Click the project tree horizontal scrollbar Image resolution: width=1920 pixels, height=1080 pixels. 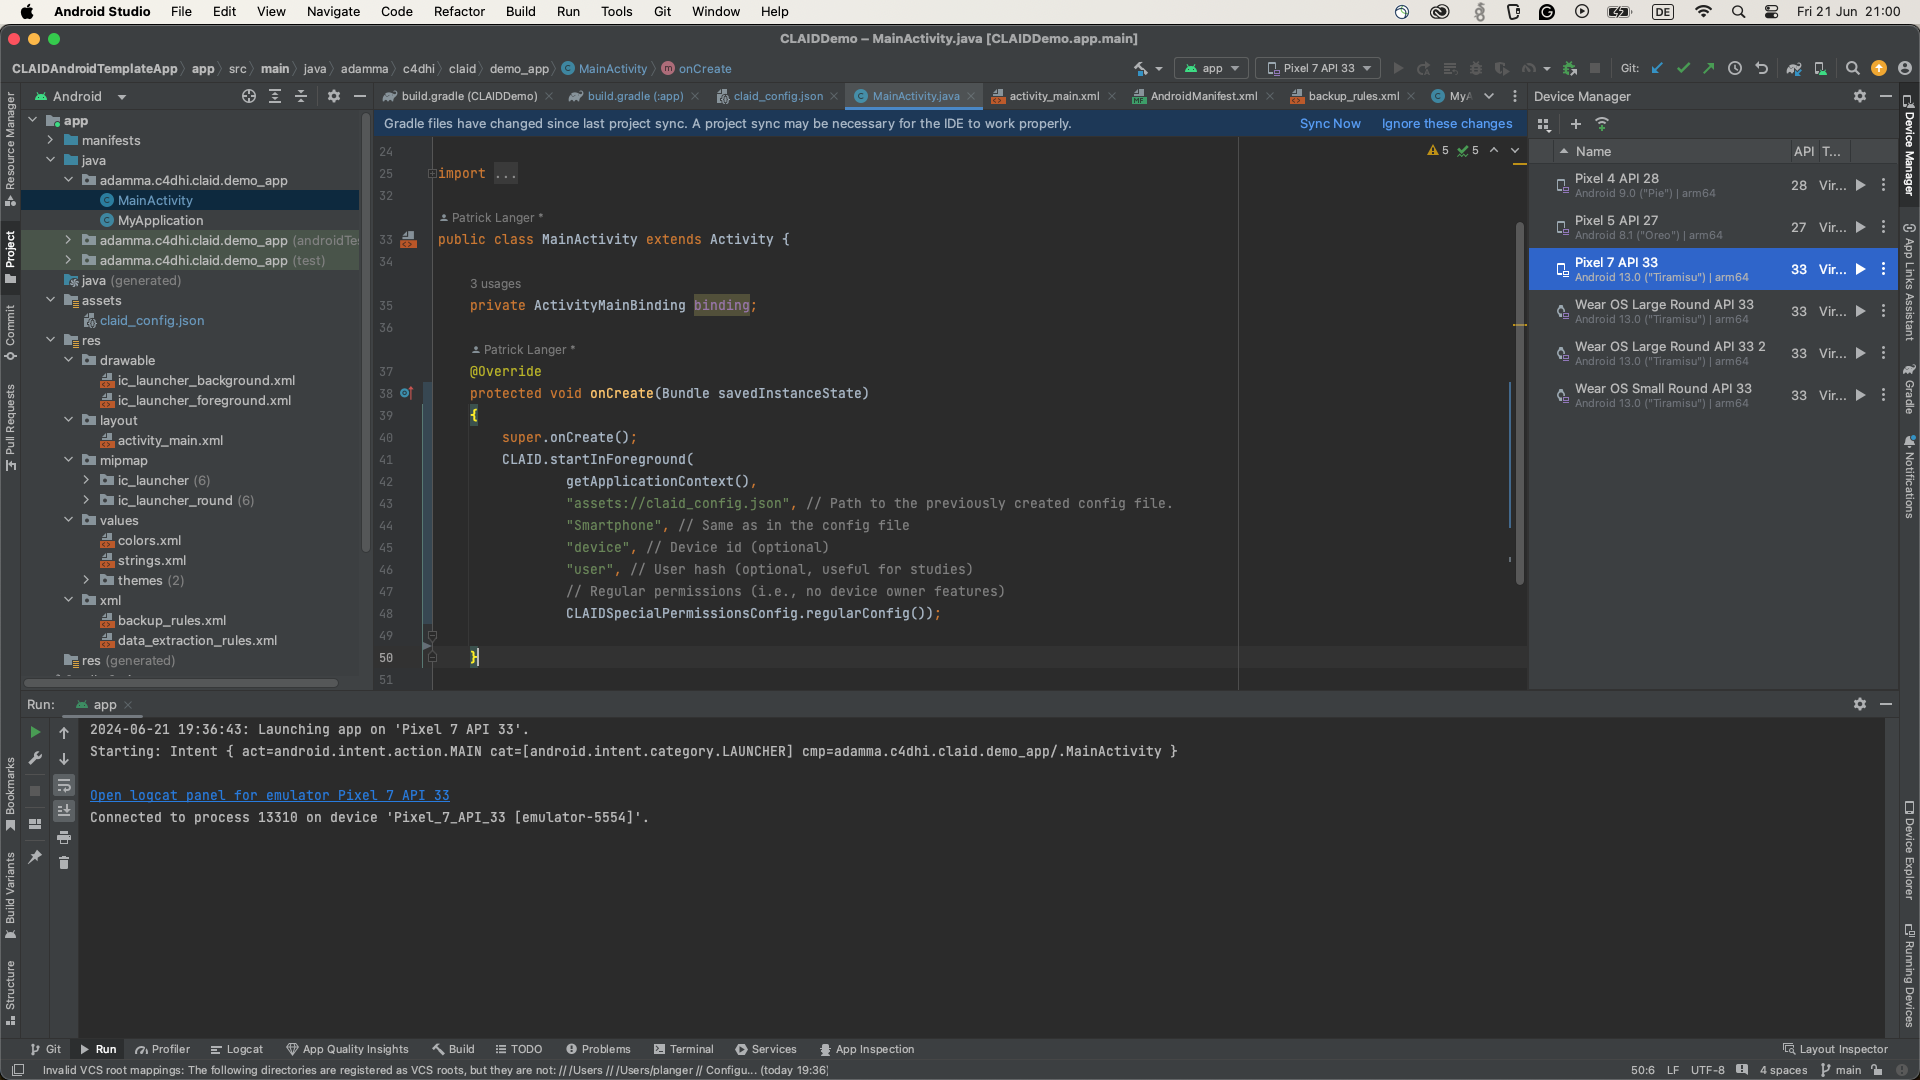point(181,683)
